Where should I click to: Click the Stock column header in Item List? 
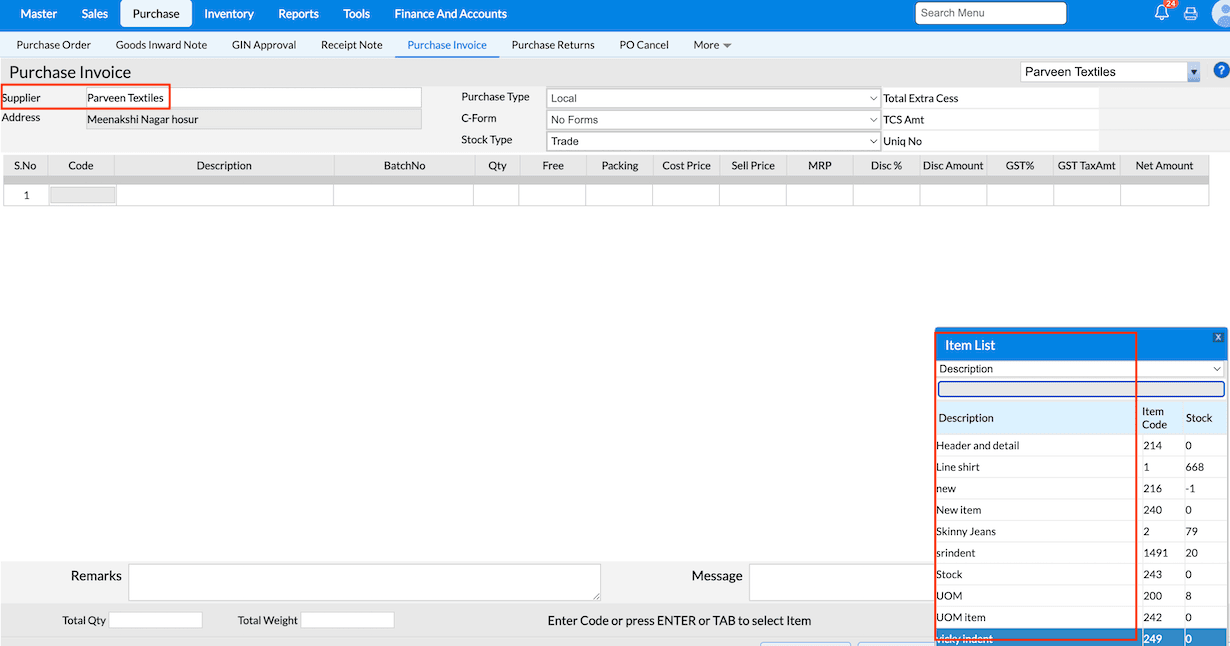coord(1199,418)
